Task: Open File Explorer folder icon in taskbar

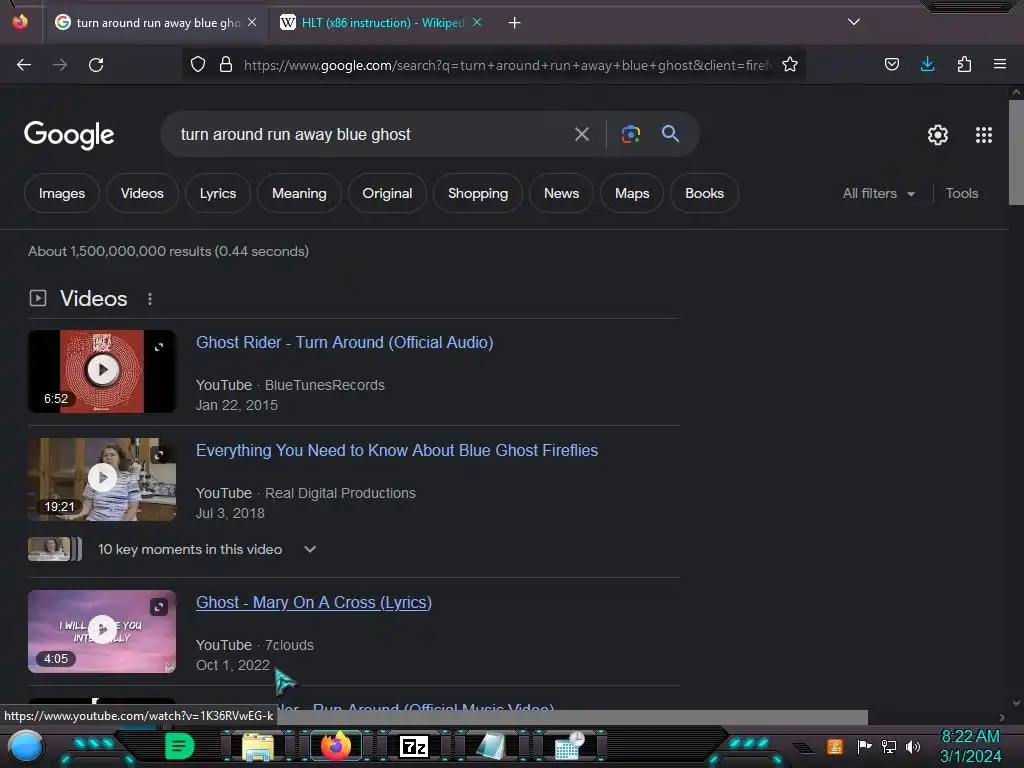Action: point(258,747)
